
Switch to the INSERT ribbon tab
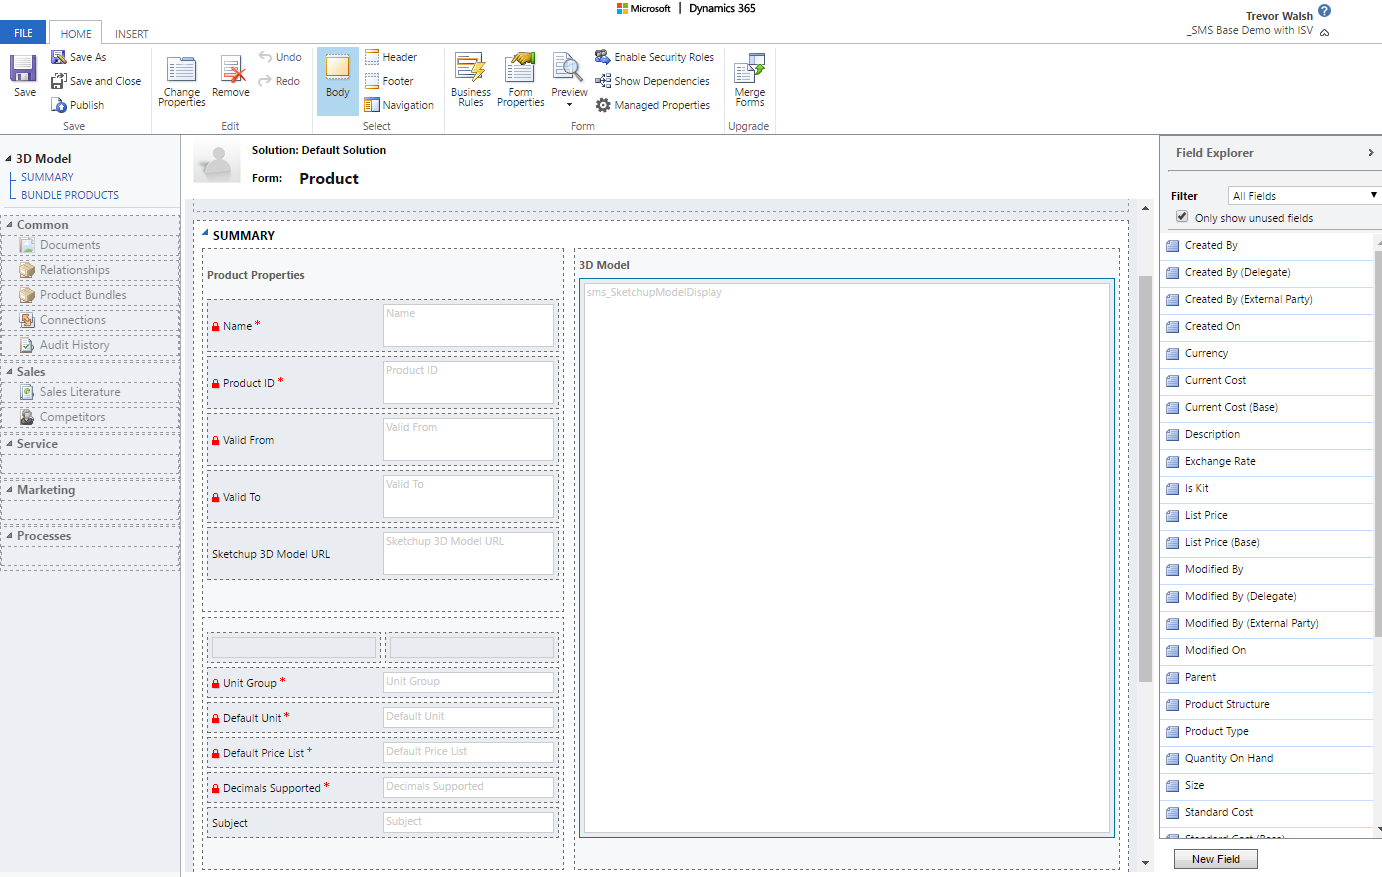tap(132, 33)
